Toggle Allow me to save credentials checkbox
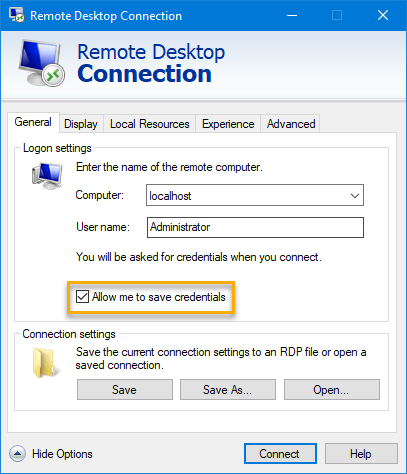Screen dimensions: 407x474 point(82,296)
